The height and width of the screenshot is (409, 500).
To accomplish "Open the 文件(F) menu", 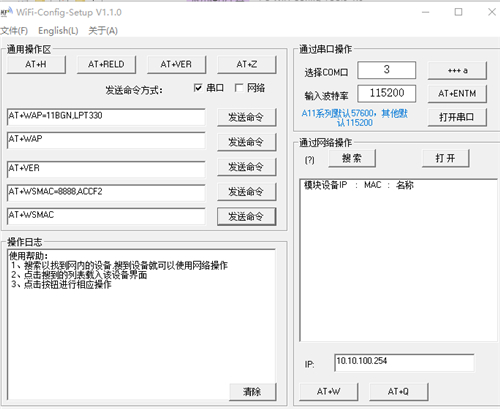I will (x=14, y=31).
